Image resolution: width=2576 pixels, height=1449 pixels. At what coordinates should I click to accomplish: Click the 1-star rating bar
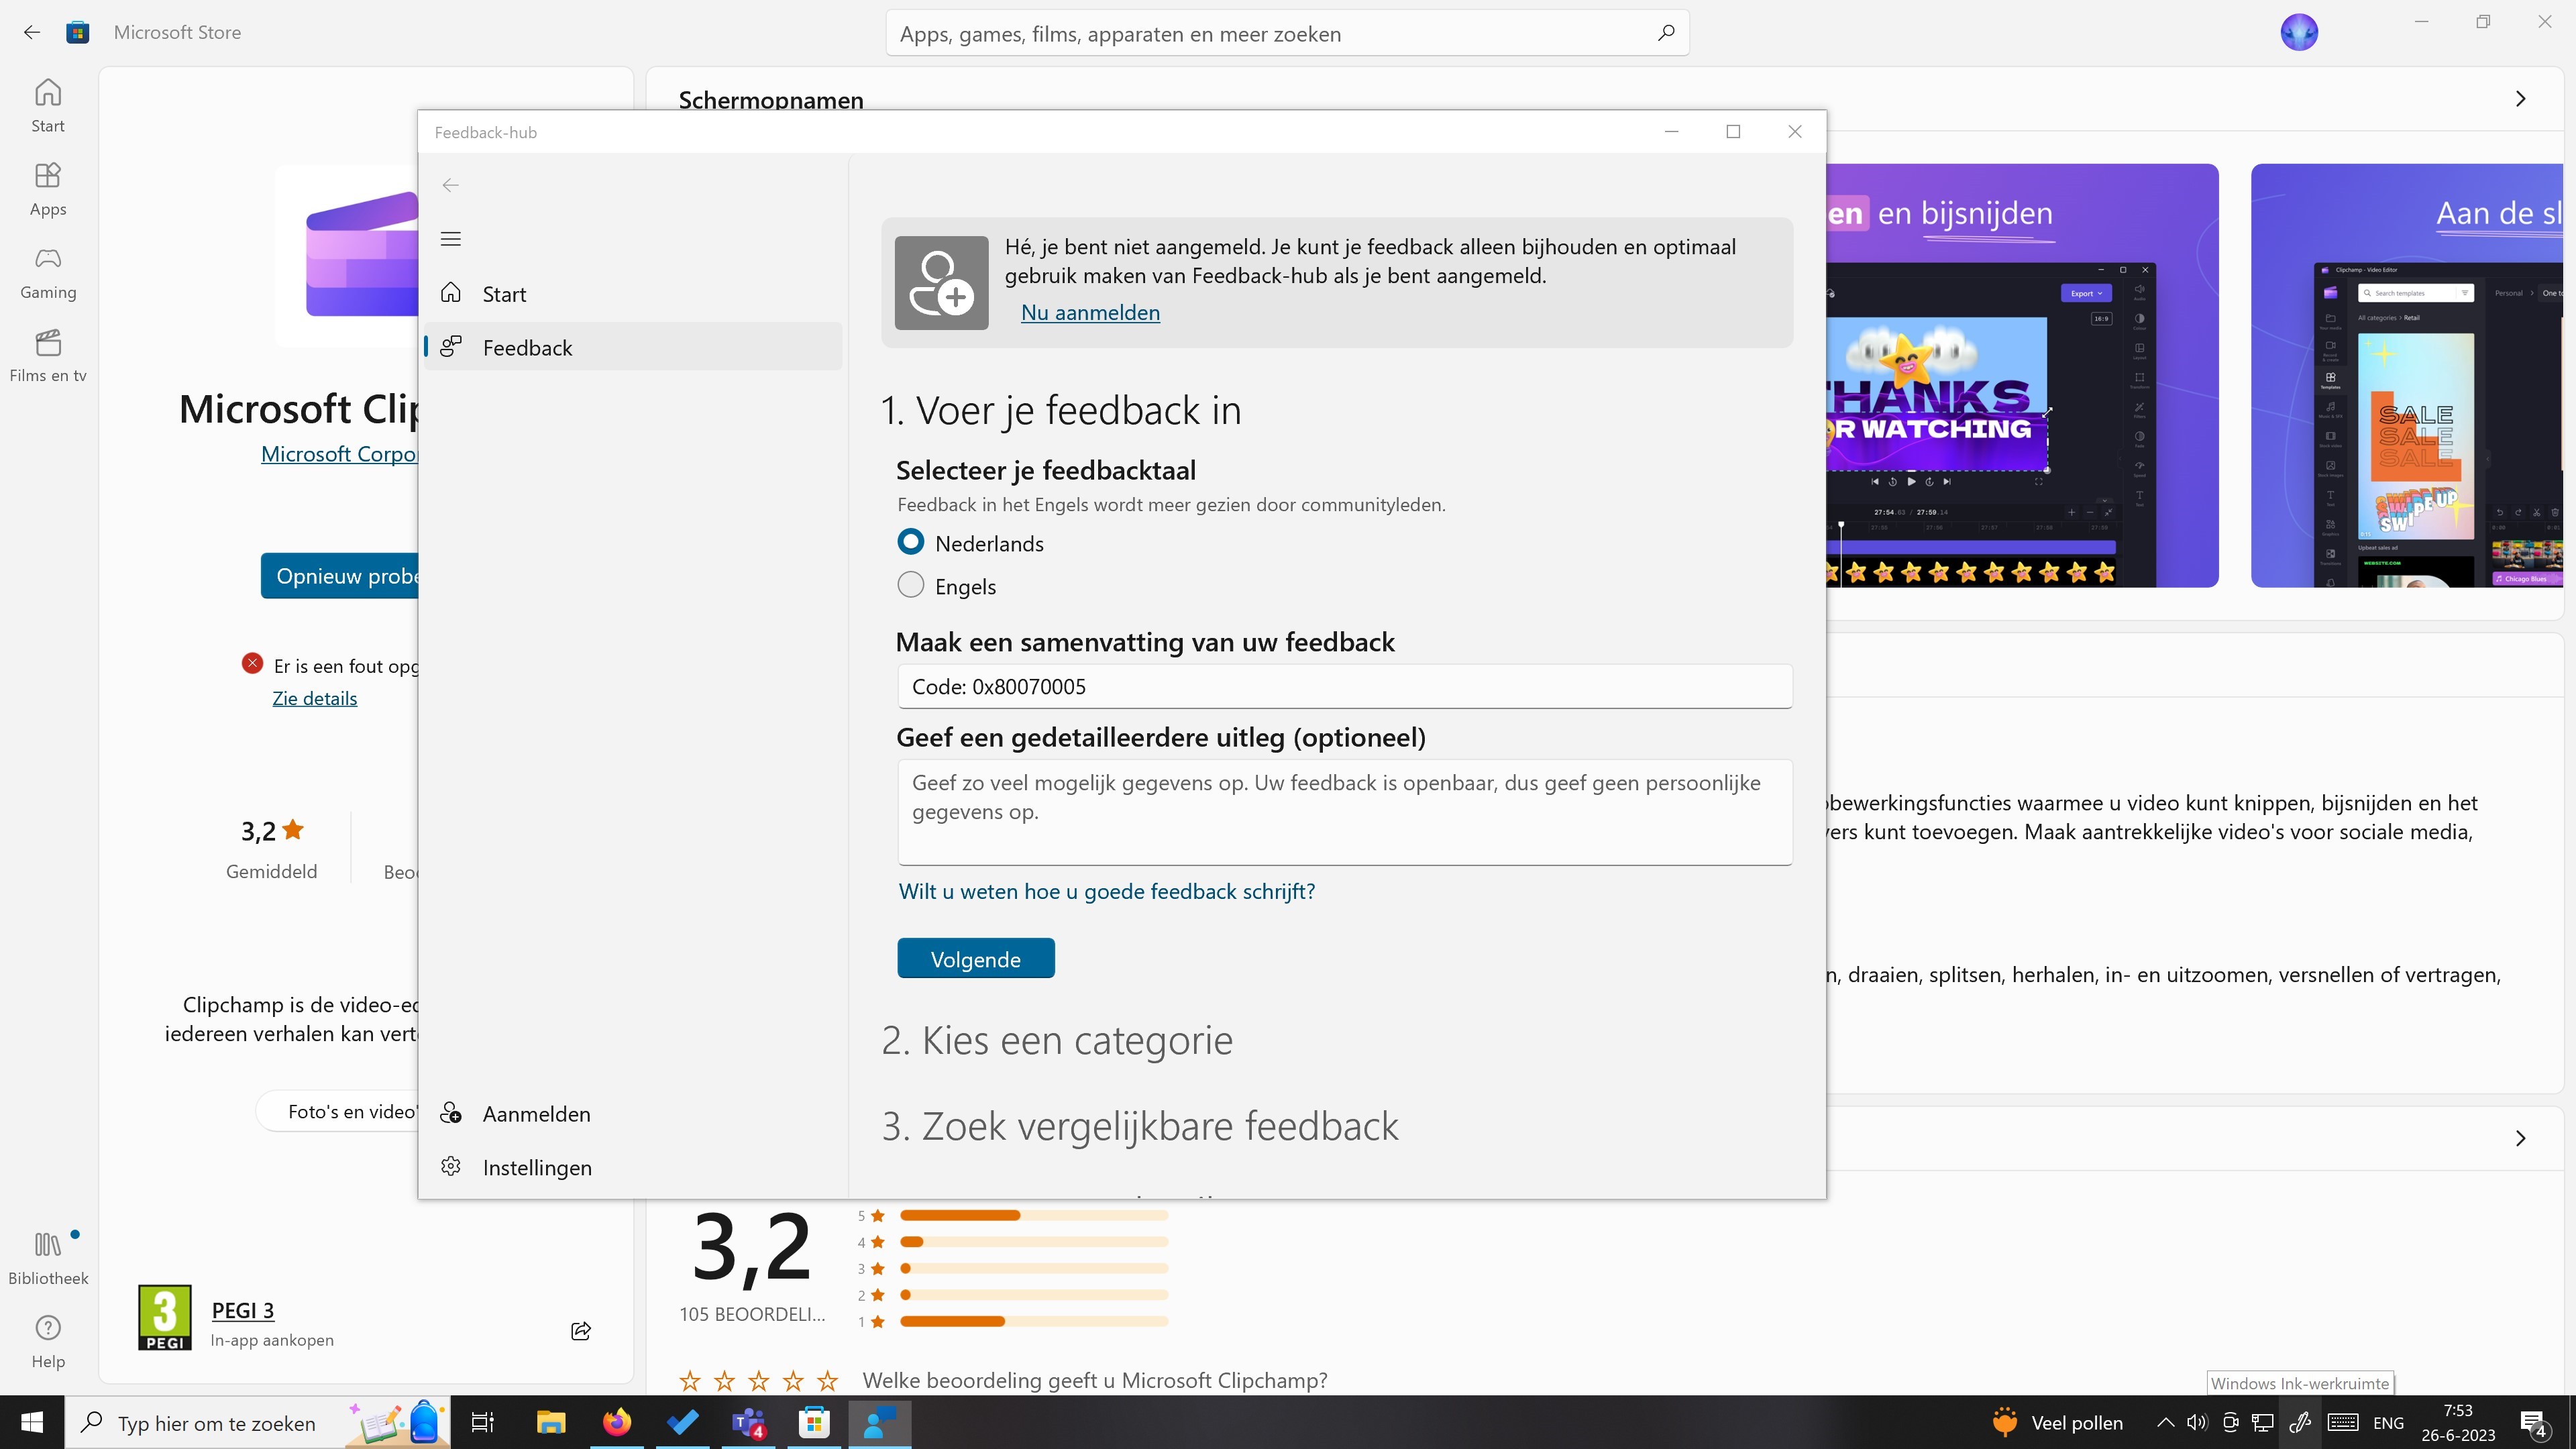pos(1033,1321)
